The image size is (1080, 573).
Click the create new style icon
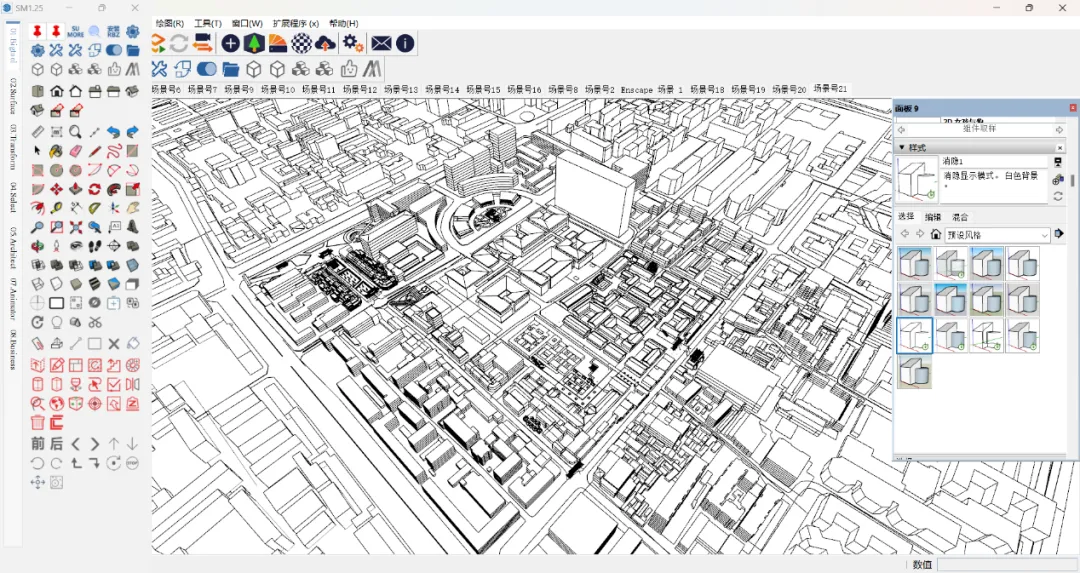click(x=1059, y=180)
